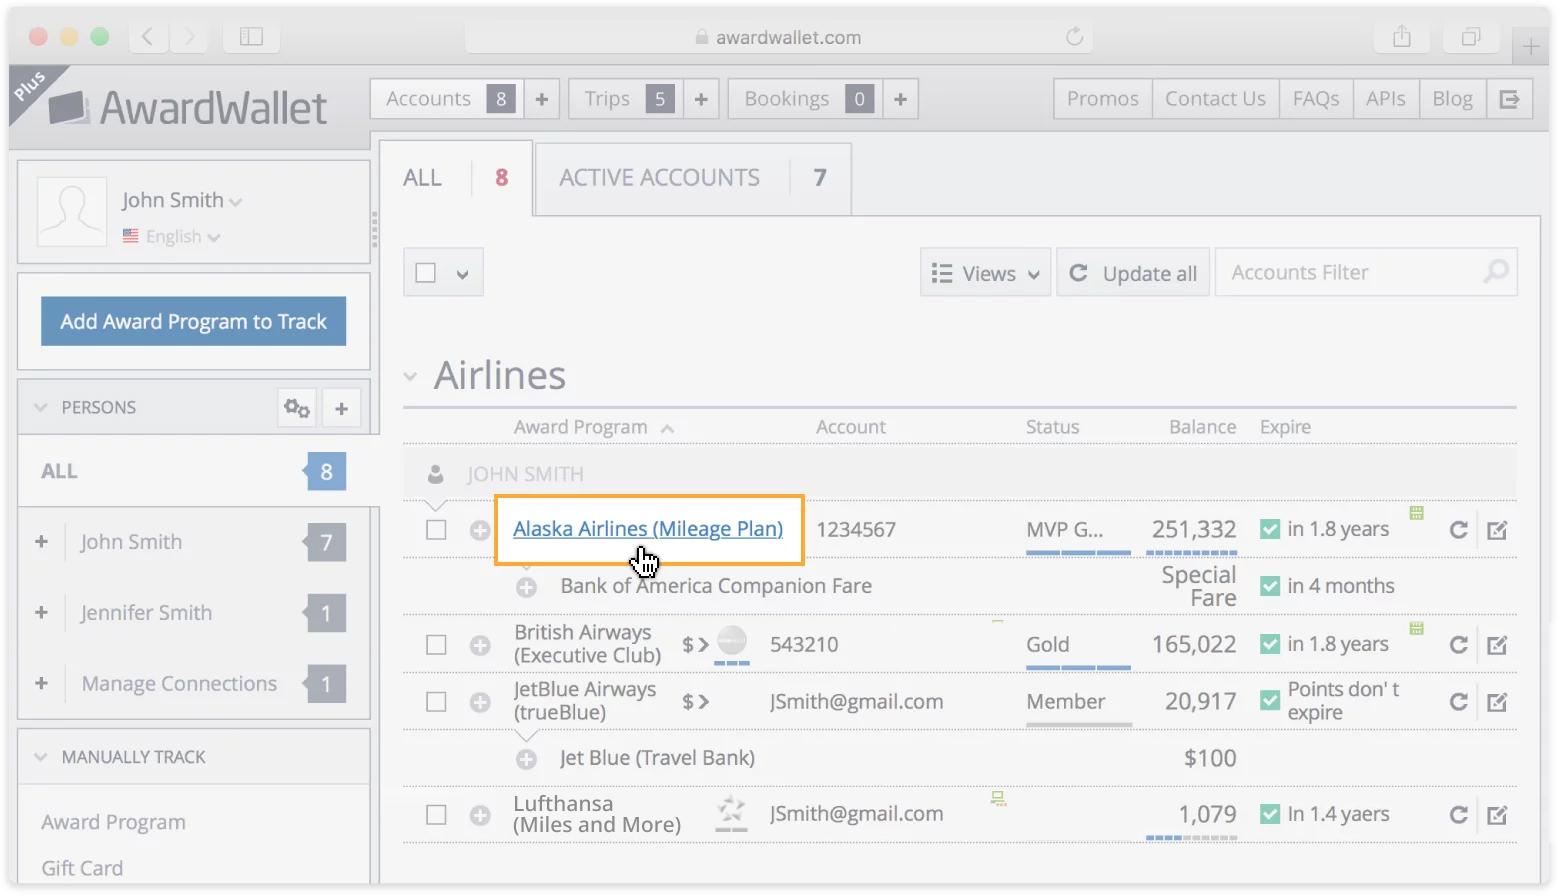Expand Alaska Airlines row plus icon
Image resolution: width=1558 pixels, height=895 pixels.
pos(480,530)
